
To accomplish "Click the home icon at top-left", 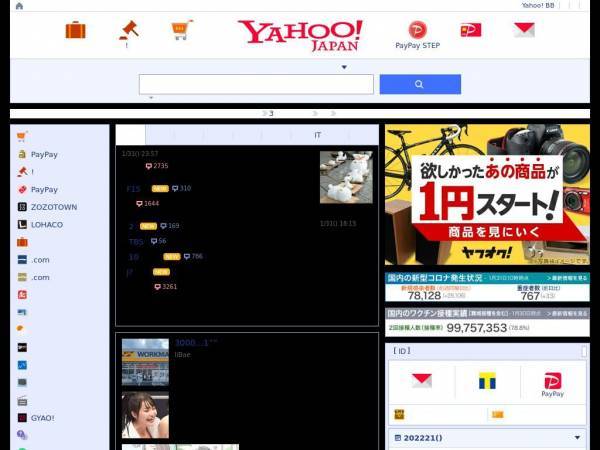I will click(19, 6).
